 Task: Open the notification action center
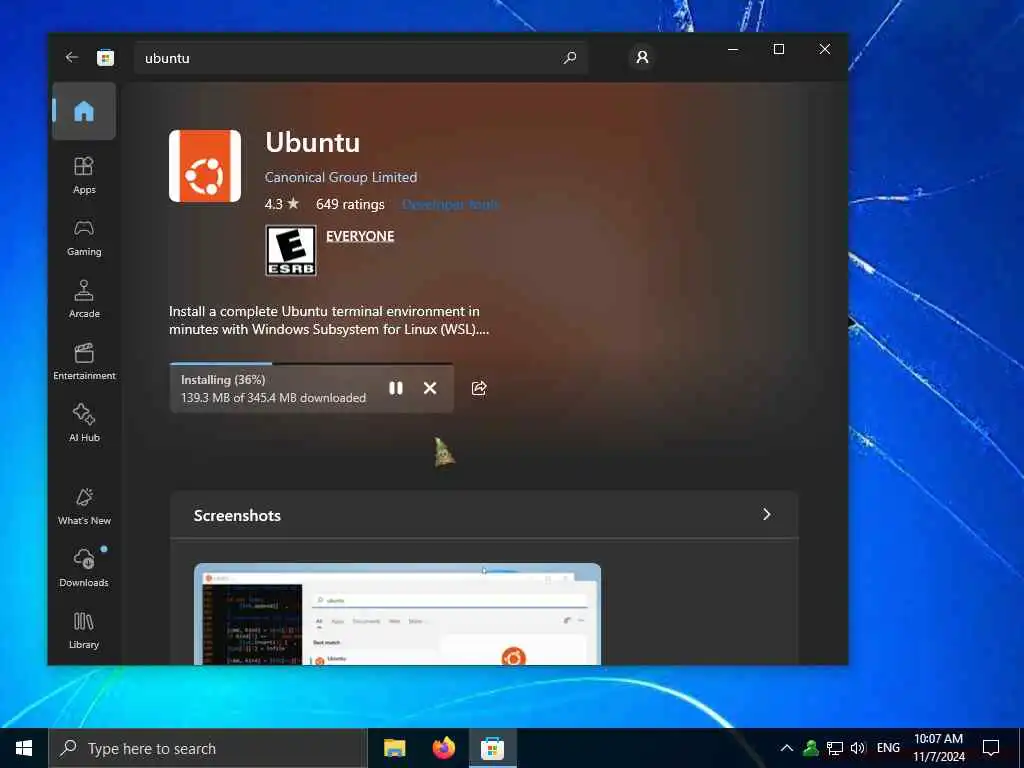(991, 748)
